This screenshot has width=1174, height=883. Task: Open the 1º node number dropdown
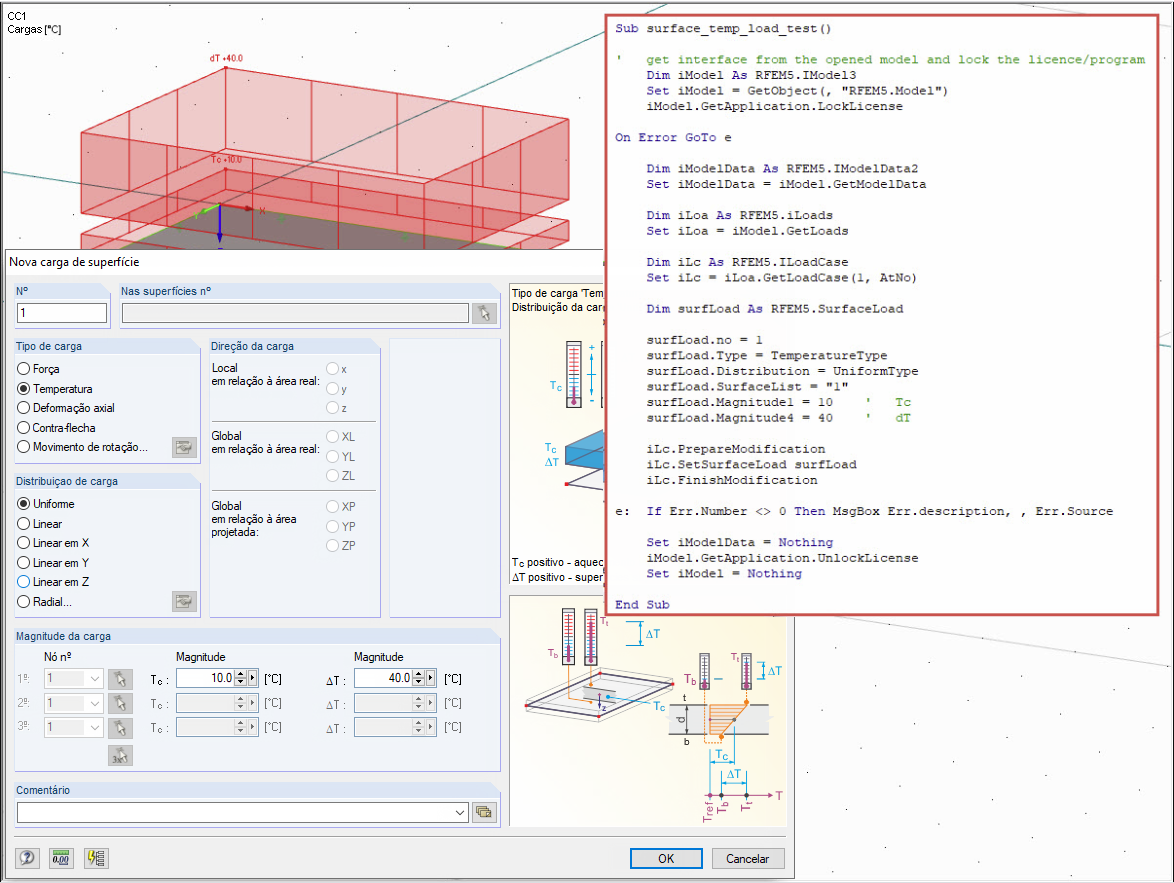pos(94,679)
